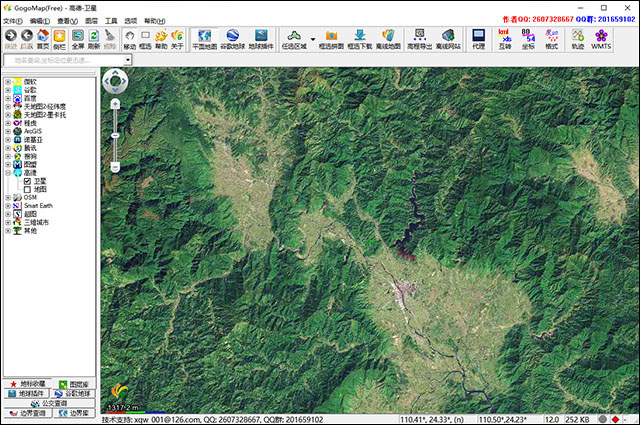
Task: Open the WMTS tool
Action: click(x=601, y=39)
